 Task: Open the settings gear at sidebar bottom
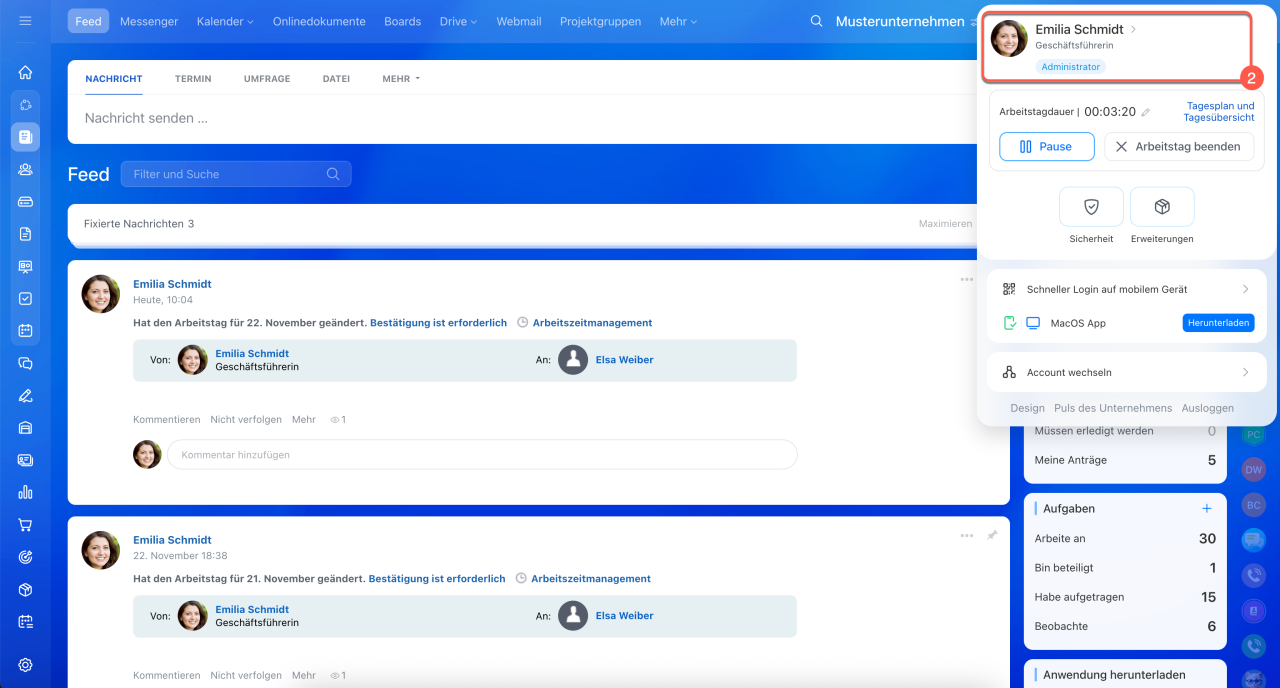pyautogui.click(x=25, y=665)
